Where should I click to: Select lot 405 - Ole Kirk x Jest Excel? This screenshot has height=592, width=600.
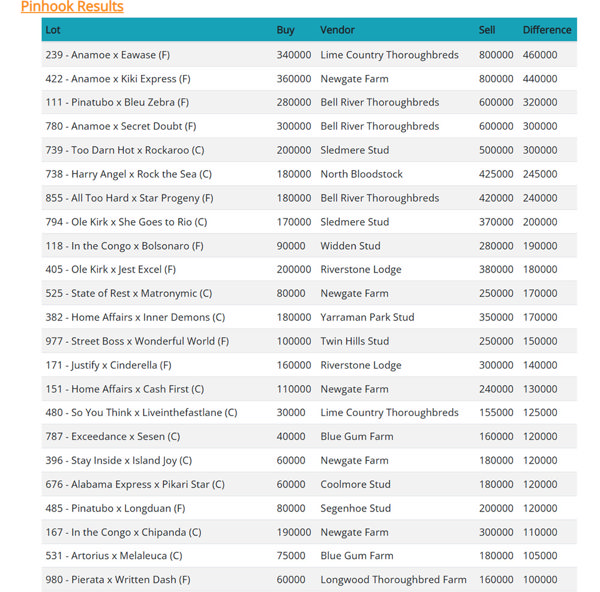111,269
